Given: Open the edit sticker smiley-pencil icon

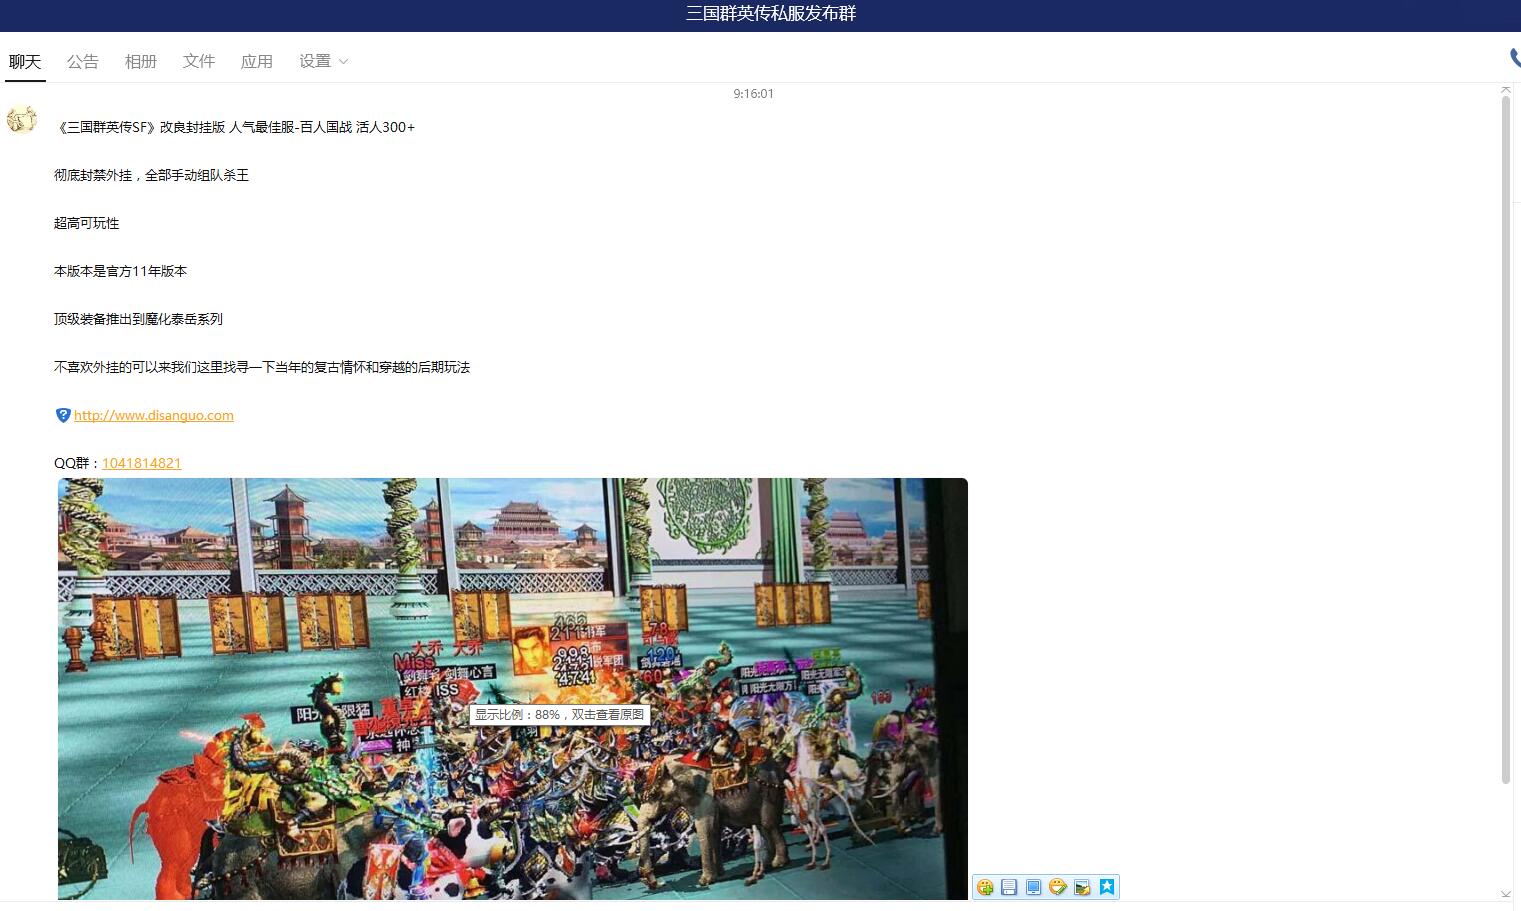Looking at the screenshot, I should point(1058,887).
